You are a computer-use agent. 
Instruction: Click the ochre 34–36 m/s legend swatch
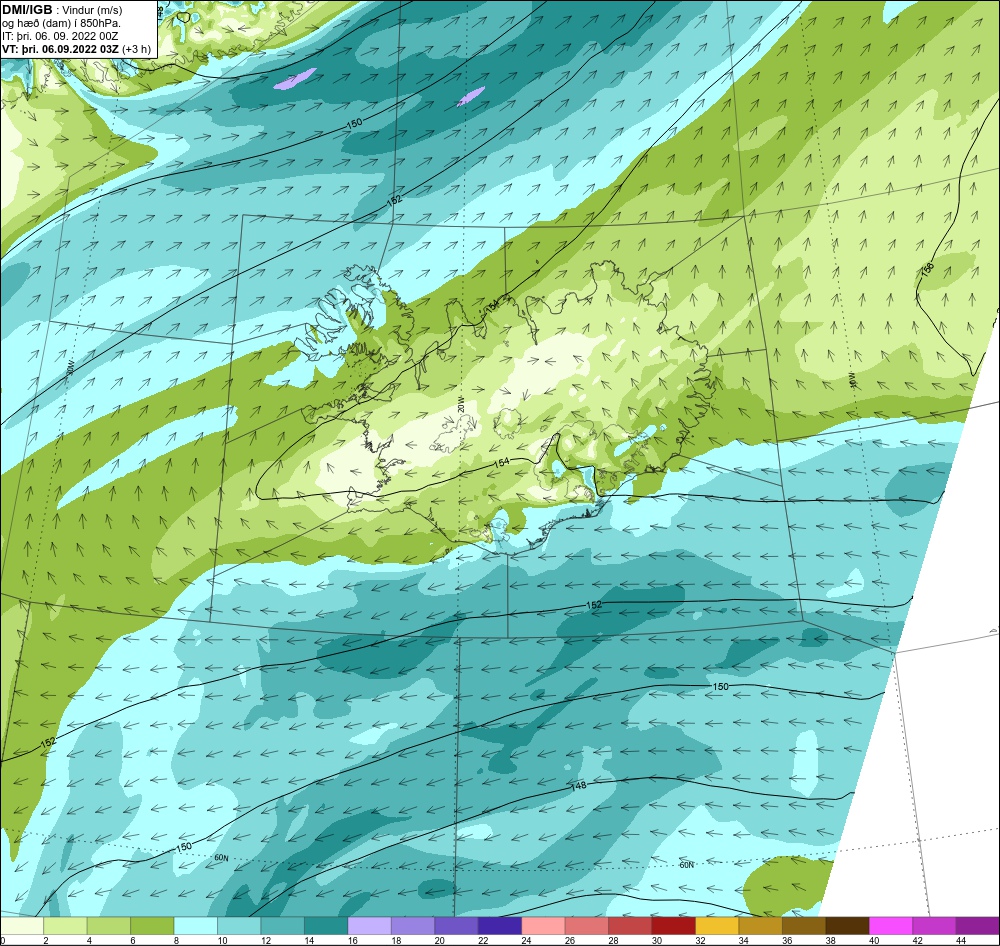pyautogui.click(x=760, y=926)
